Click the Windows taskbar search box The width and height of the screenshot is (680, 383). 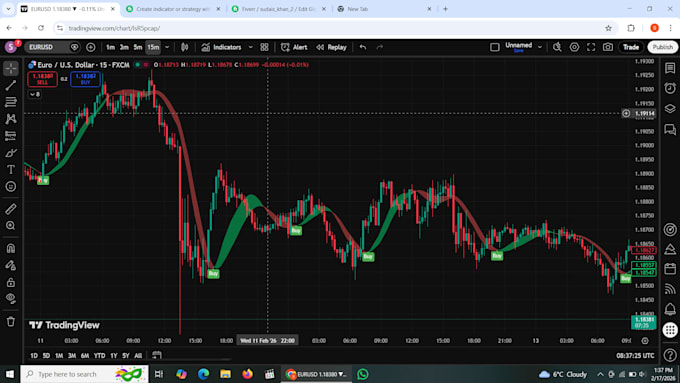(85, 374)
